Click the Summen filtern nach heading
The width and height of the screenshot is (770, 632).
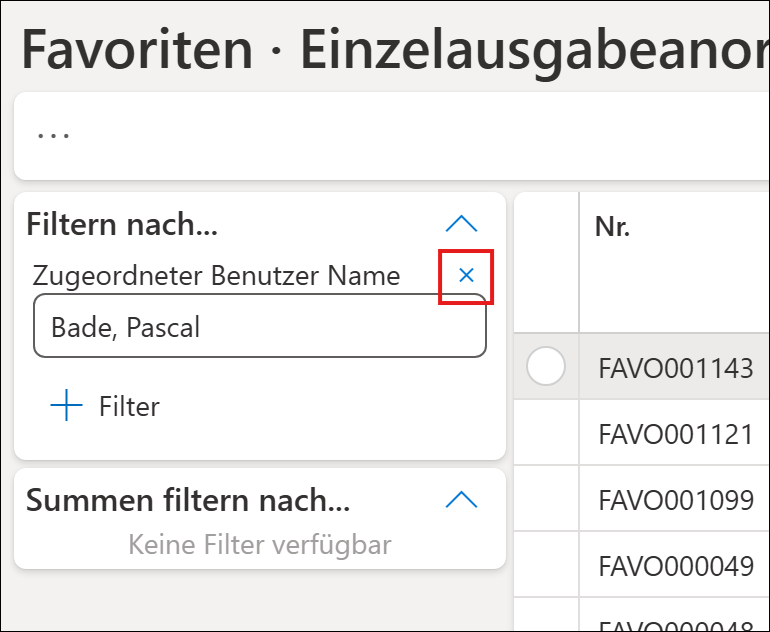coord(188,500)
